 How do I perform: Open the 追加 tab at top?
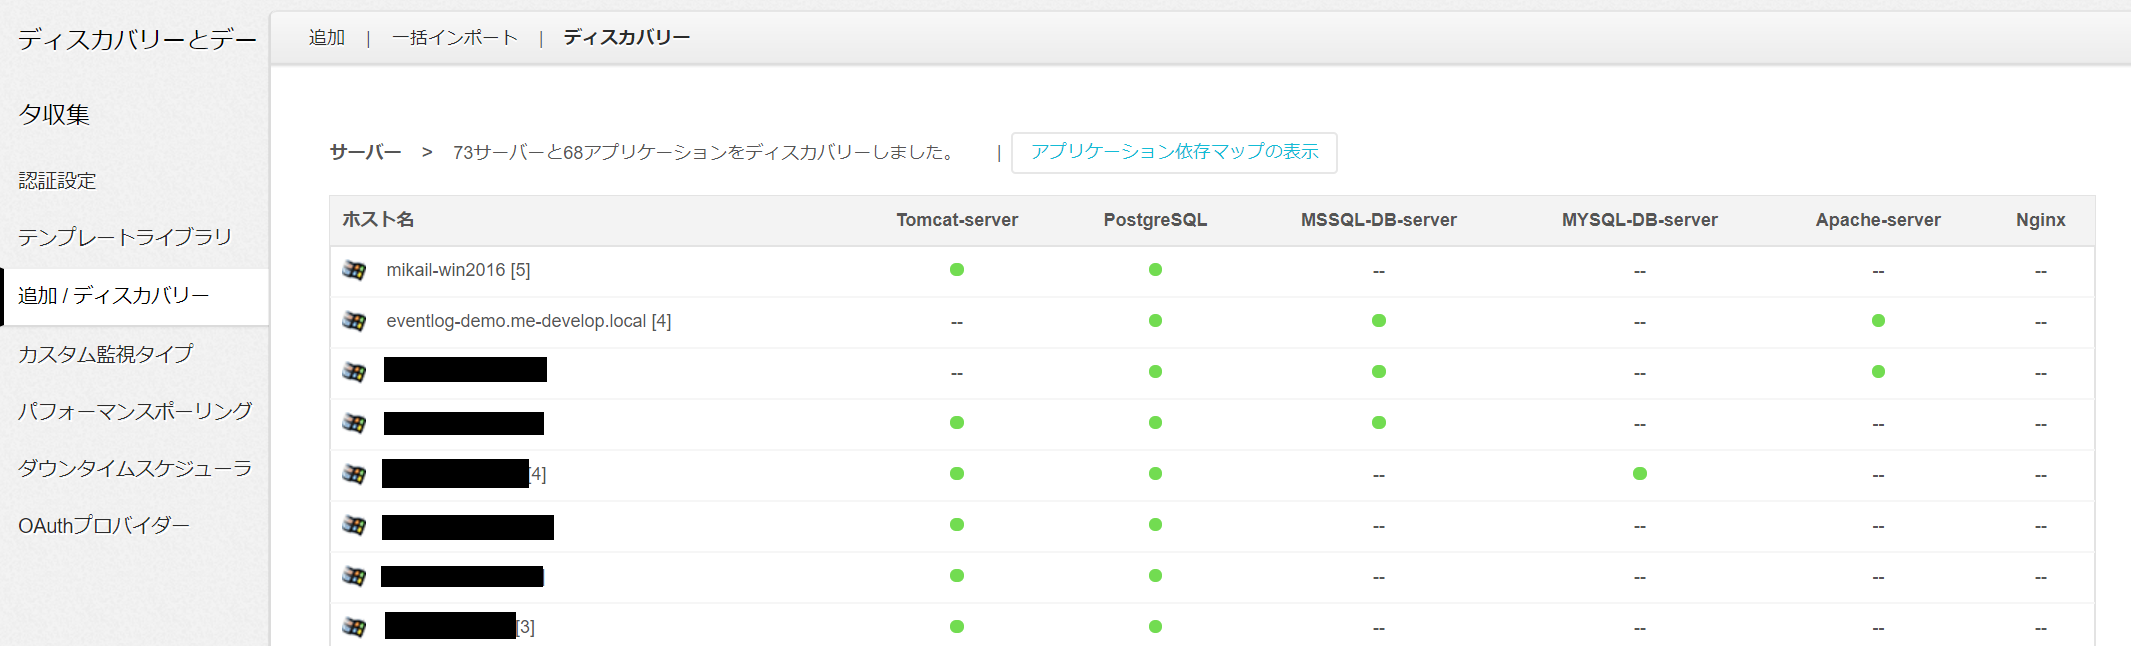point(327,38)
